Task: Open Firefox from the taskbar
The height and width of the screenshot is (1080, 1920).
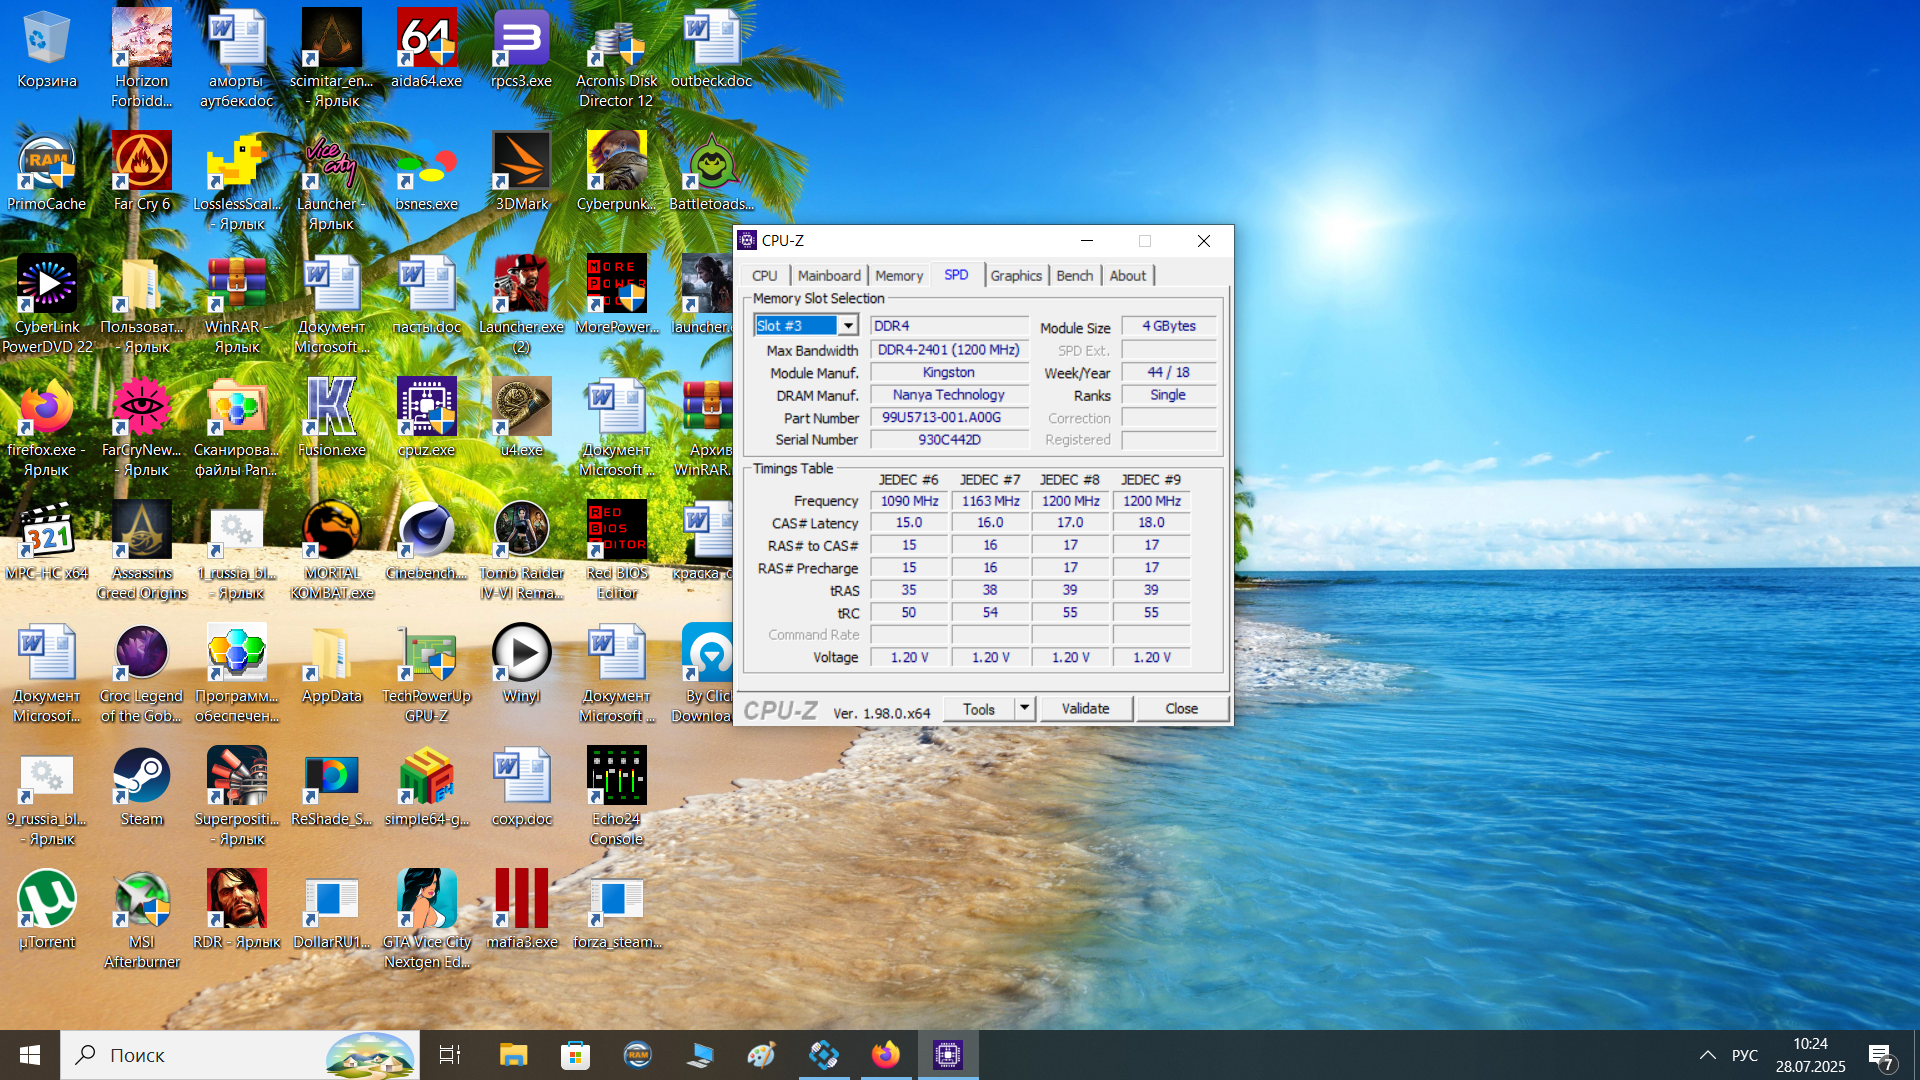Action: click(885, 1055)
